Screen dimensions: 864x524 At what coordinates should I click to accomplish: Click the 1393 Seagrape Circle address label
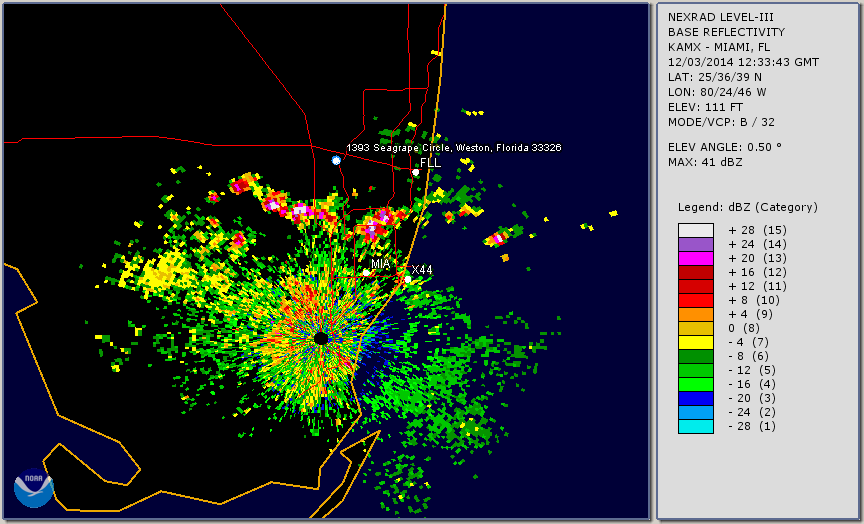click(x=453, y=148)
